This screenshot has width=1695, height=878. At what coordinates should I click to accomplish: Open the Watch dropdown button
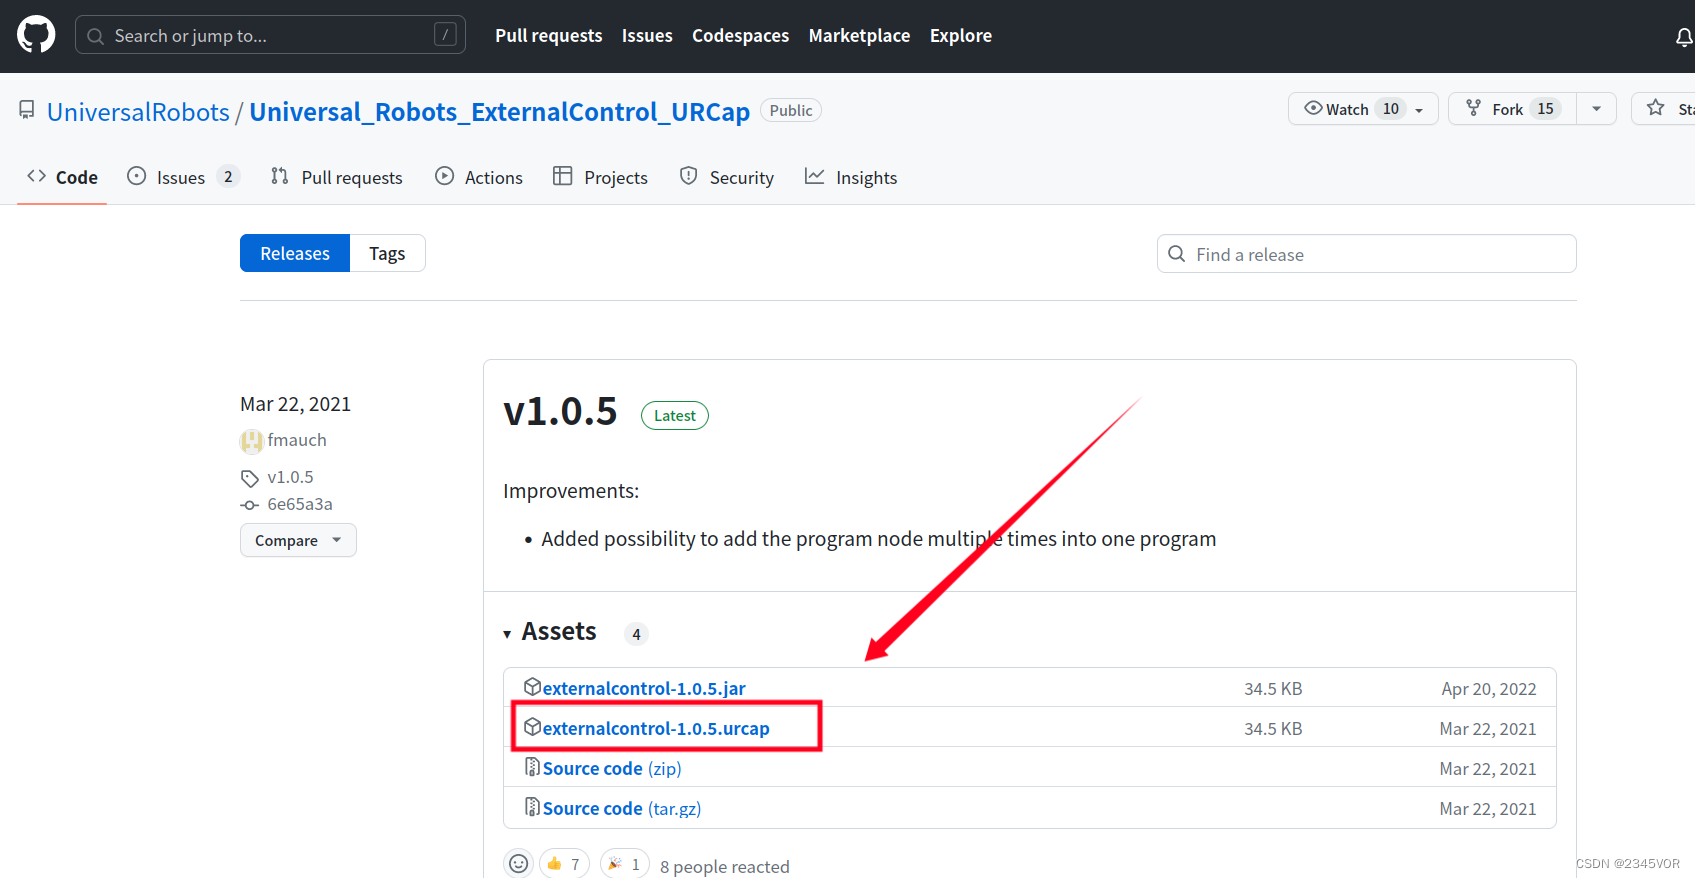tap(1363, 109)
